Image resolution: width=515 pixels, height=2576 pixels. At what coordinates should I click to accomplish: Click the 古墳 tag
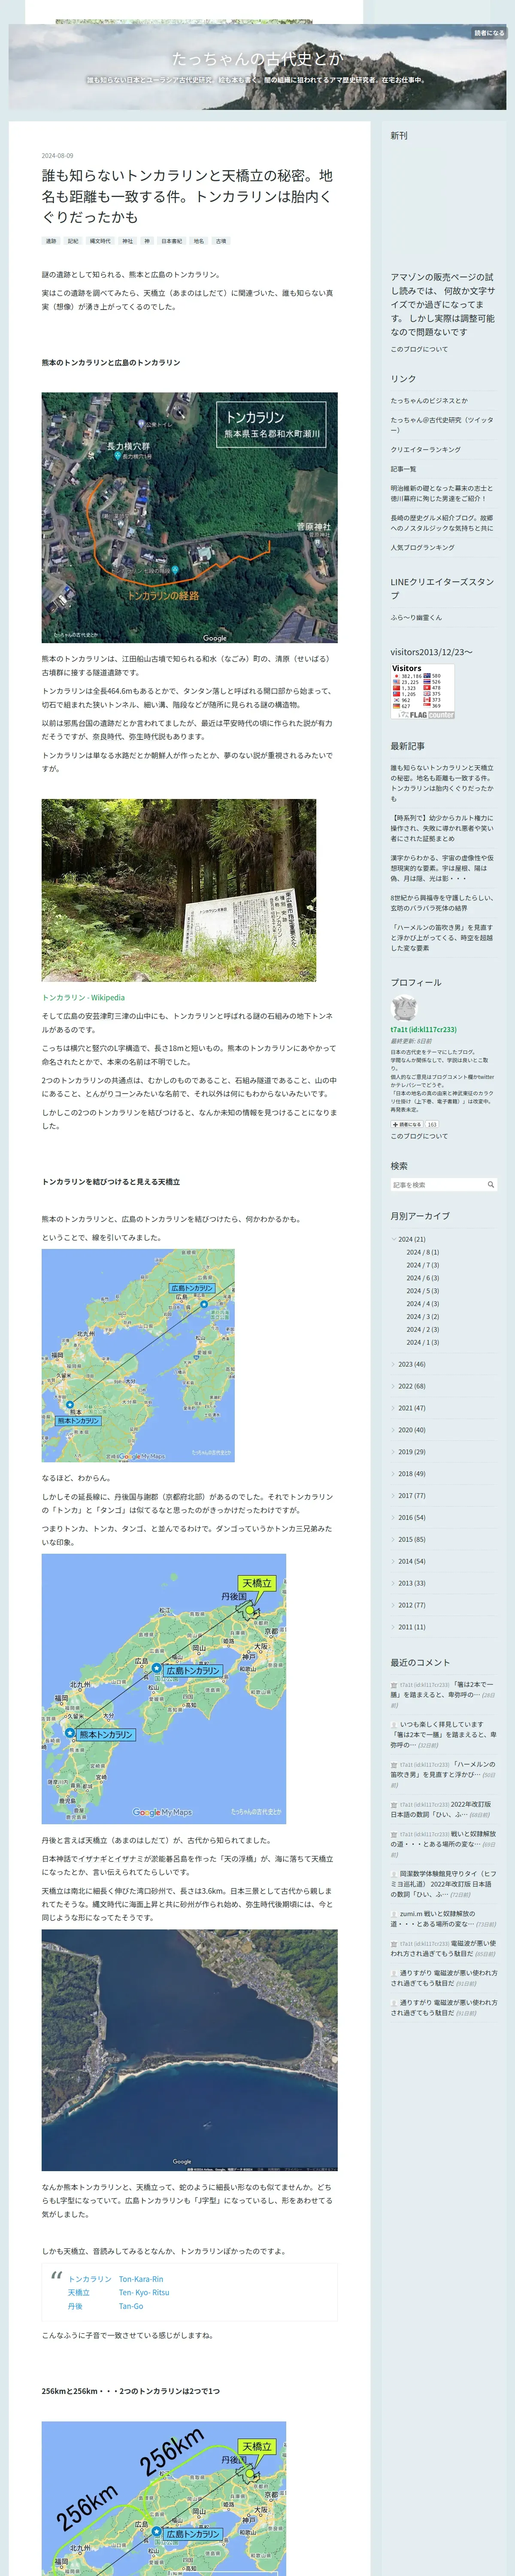tap(221, 241)
